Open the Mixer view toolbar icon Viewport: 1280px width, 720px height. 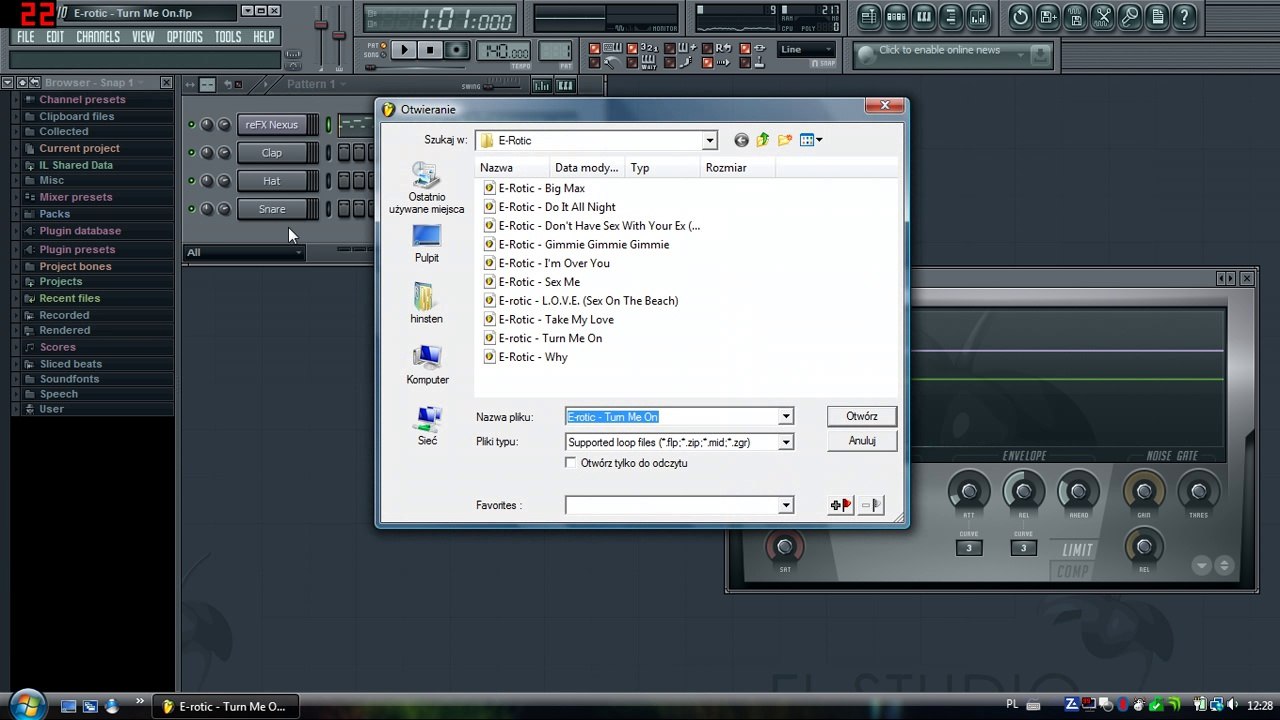pos(979,16)
